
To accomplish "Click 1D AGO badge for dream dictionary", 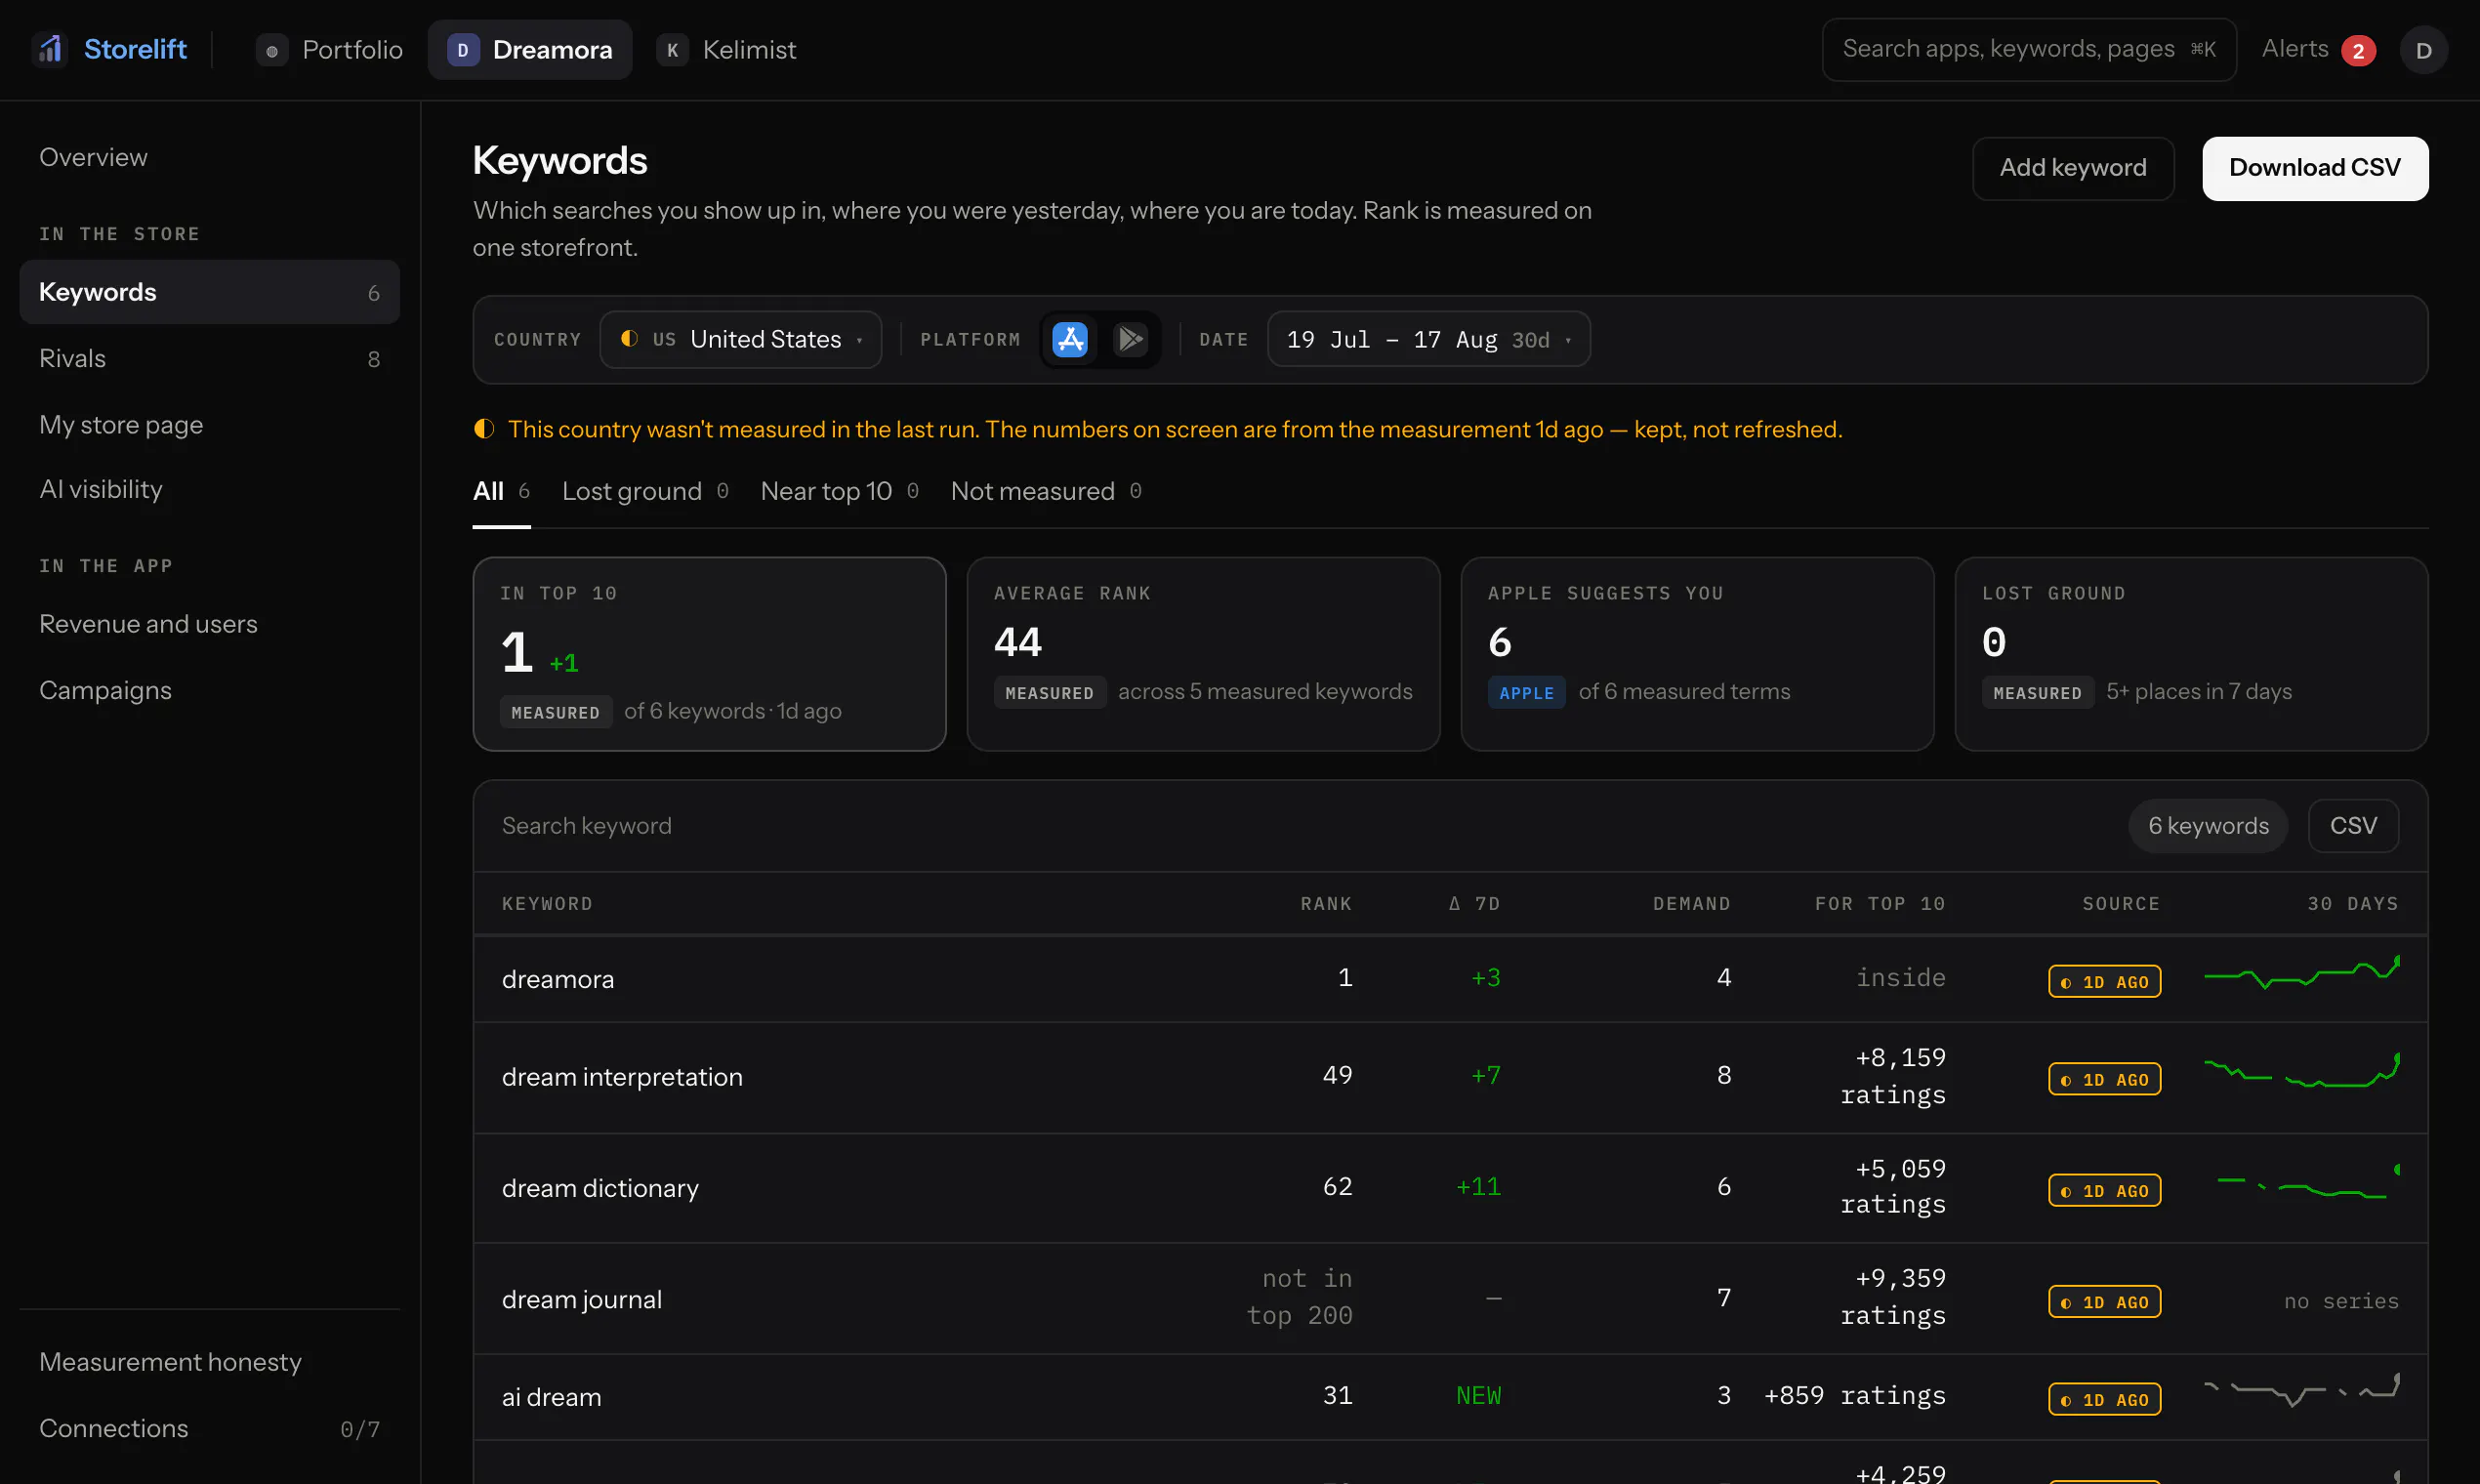I will pyautogui.click(x=2104, y=1191).
